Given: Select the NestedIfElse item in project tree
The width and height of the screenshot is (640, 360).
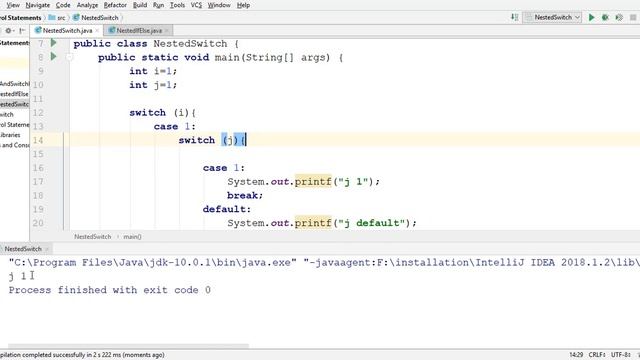Looking at the screenshot, I should coord(15,94).
